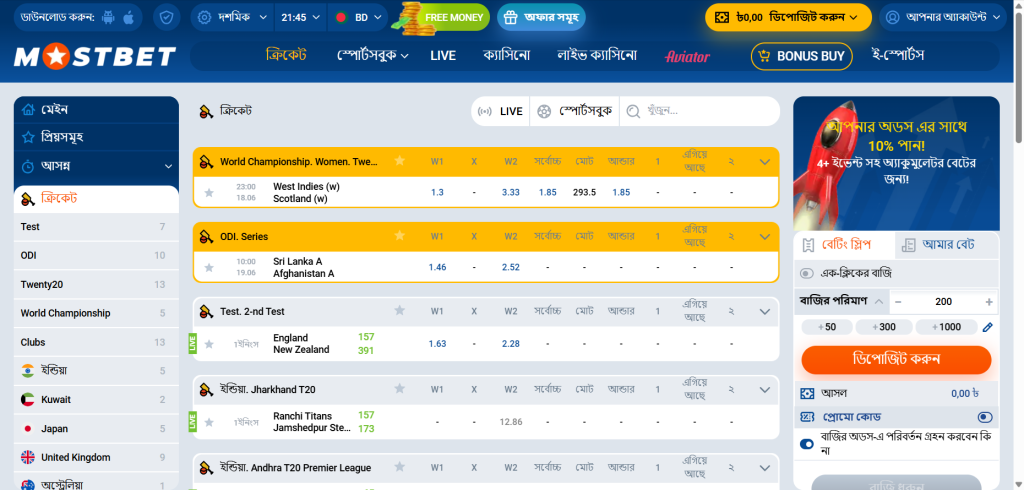Open the gift offers button
This screenshot has width=1024, height=490.
[541, 18]
